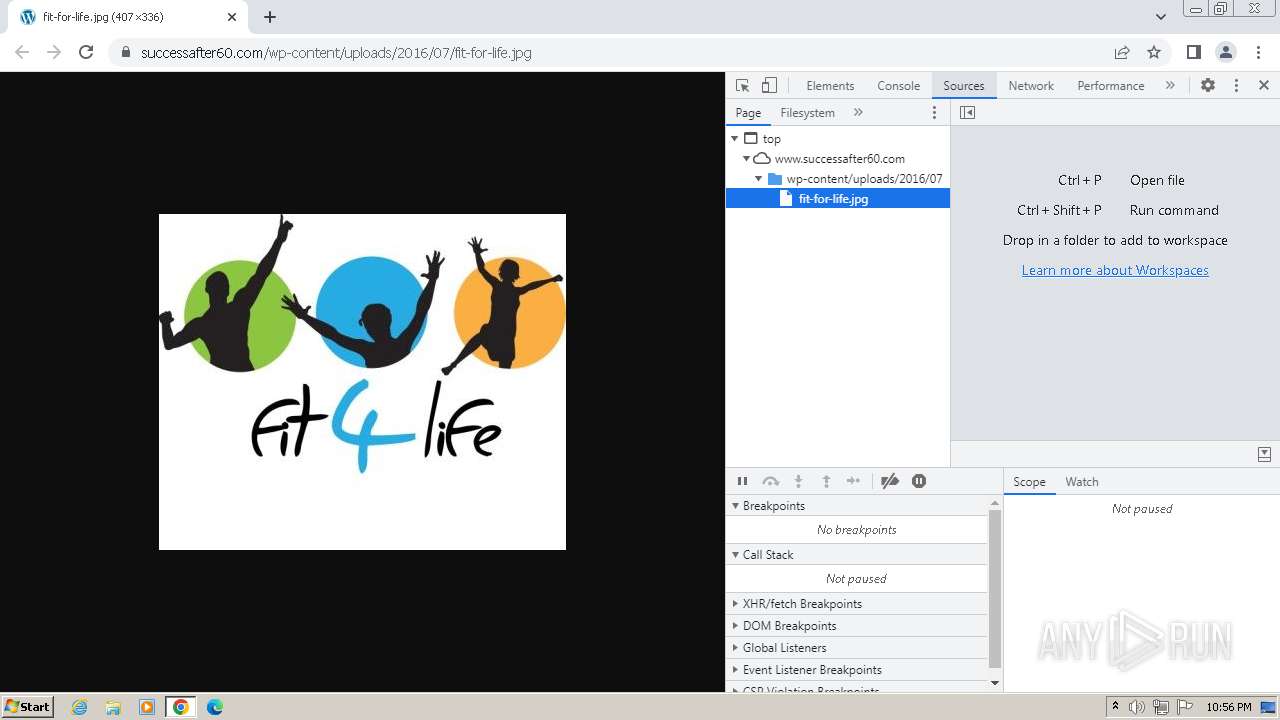Toggle deactivate breakpoints icon
Image resolution: width=1280 pixels, height=720 pixels.
[889, 481]
